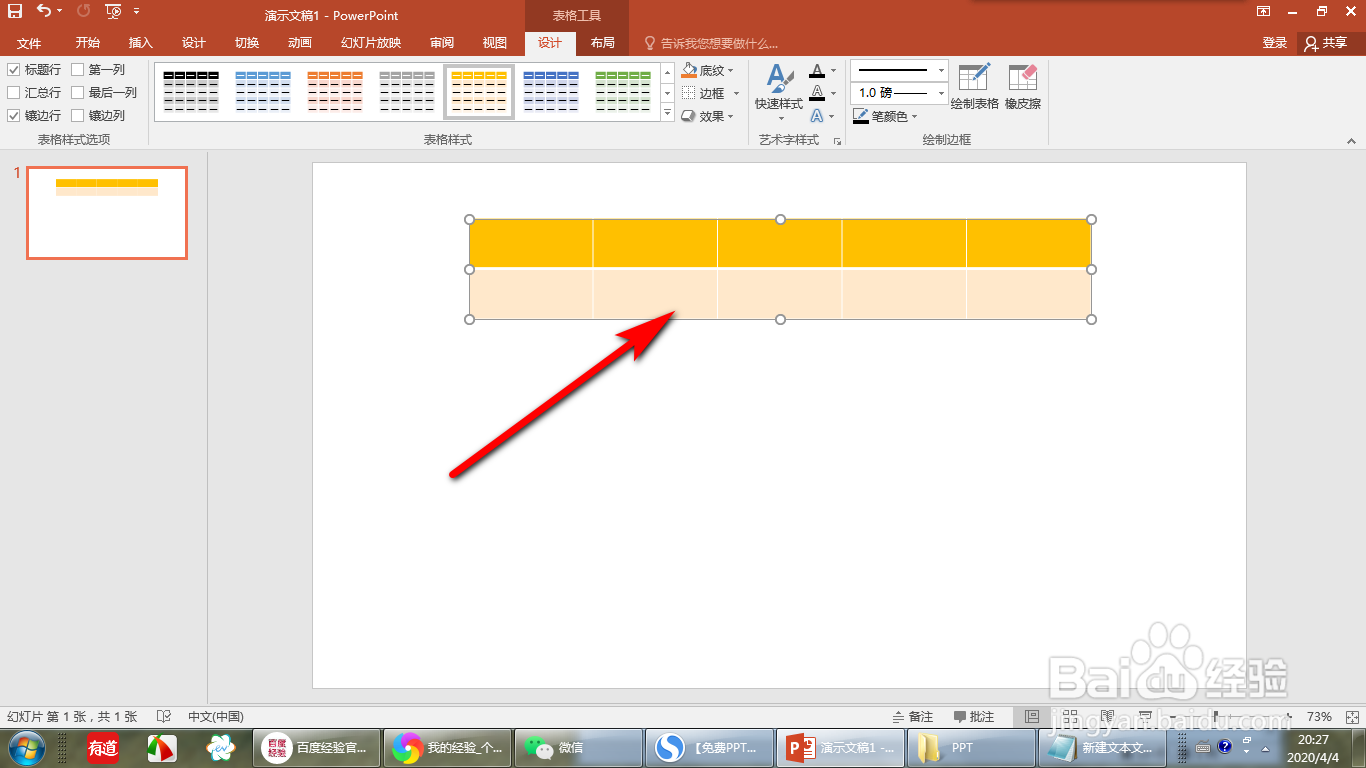Viewport: 1366px width, 768px height.
Task: Click the text fill A icon
Action: pos(817,70)
